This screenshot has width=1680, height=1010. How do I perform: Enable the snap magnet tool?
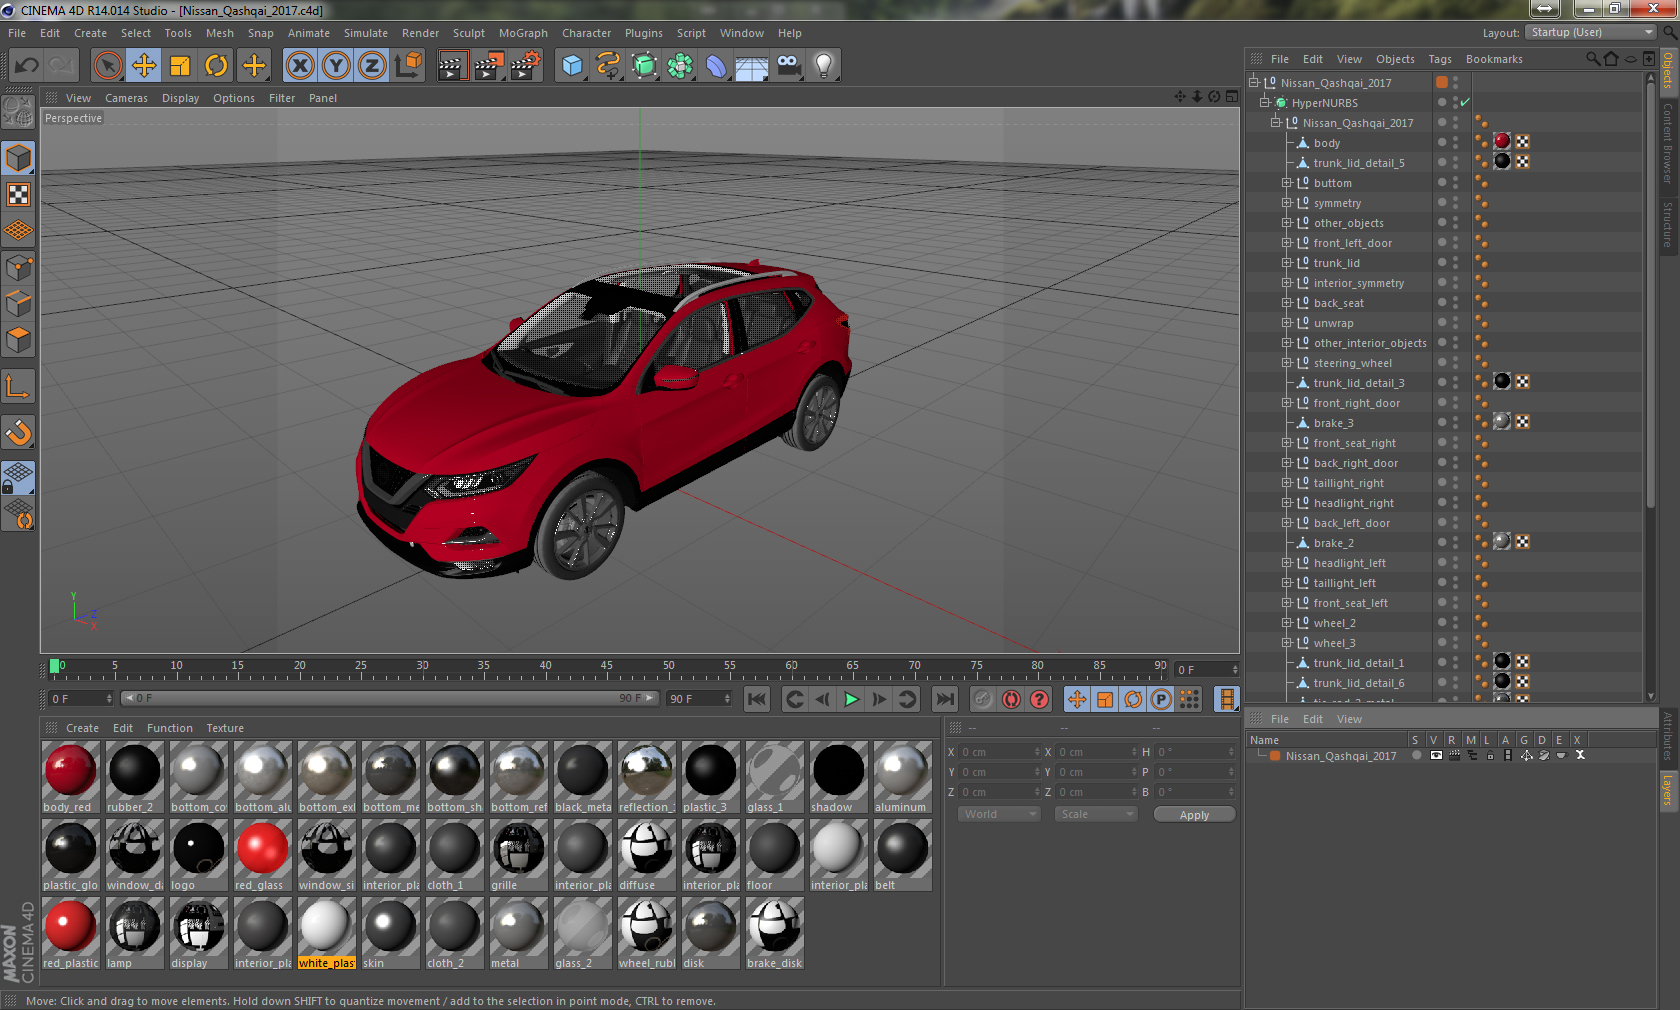click(x=19, y=432)
